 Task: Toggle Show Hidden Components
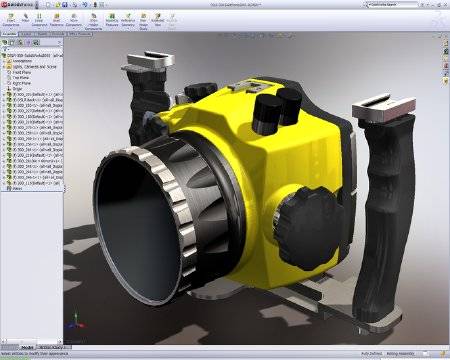94,22
